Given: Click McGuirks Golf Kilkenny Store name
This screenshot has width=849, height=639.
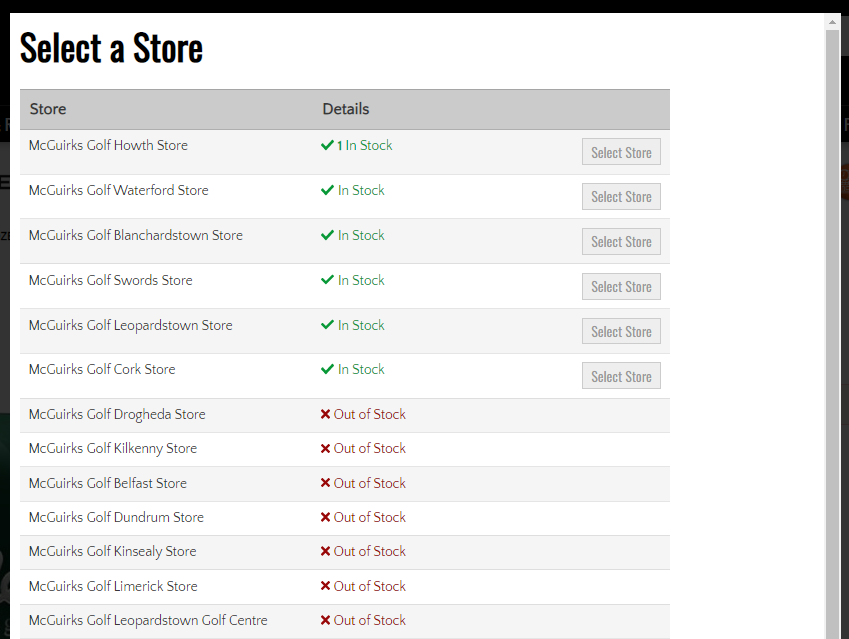Looking at the screenshot, I should coord(113,448).
